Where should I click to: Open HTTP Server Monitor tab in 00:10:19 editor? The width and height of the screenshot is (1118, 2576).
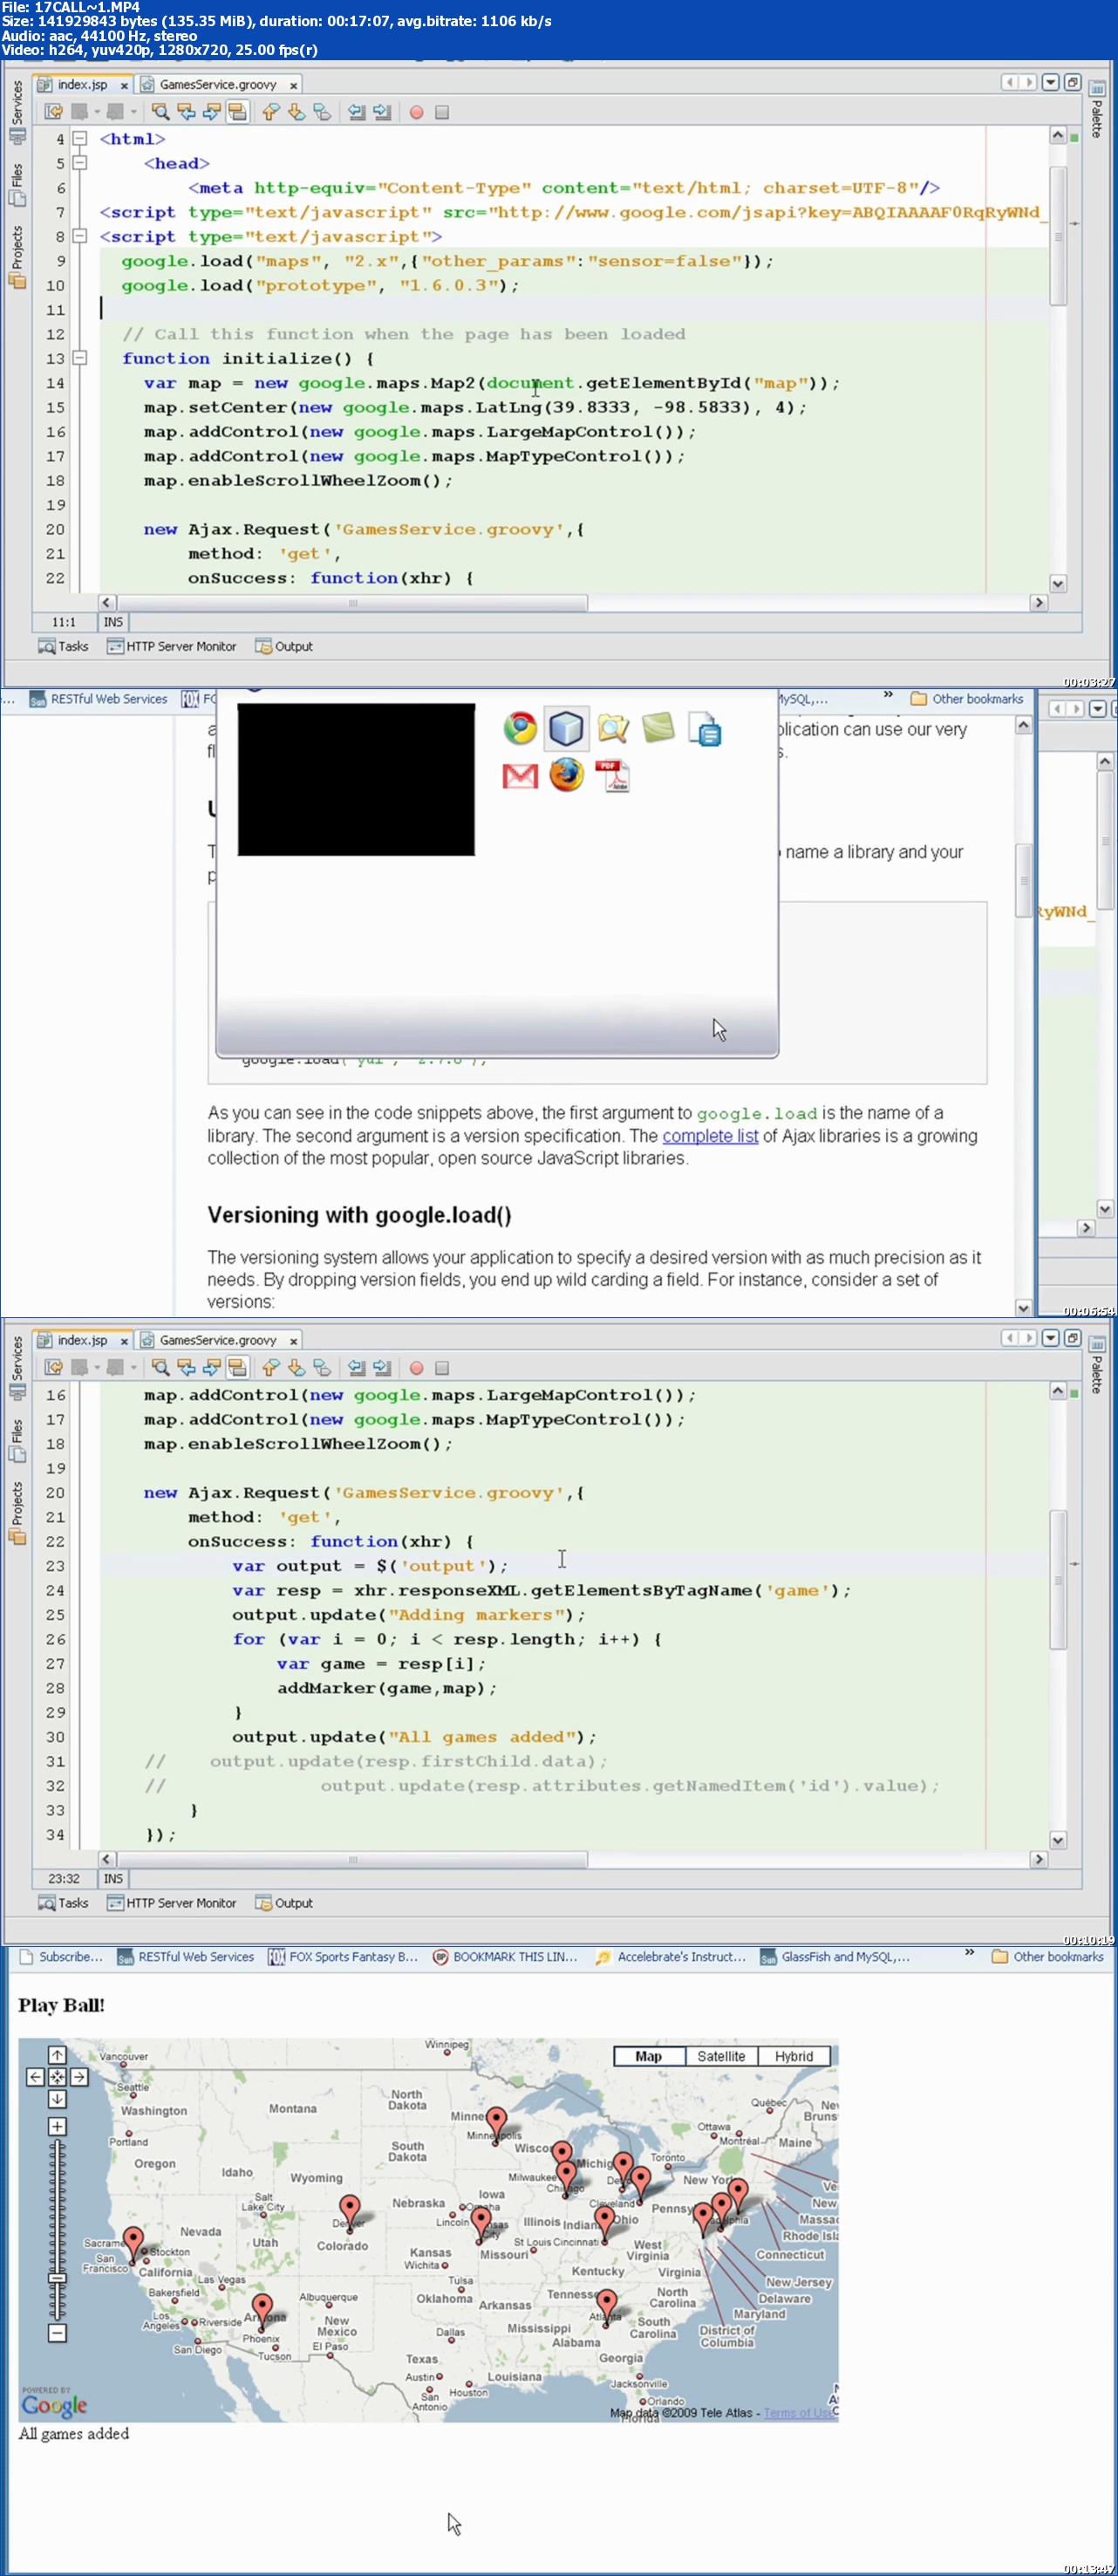(x=171, y=1903)
